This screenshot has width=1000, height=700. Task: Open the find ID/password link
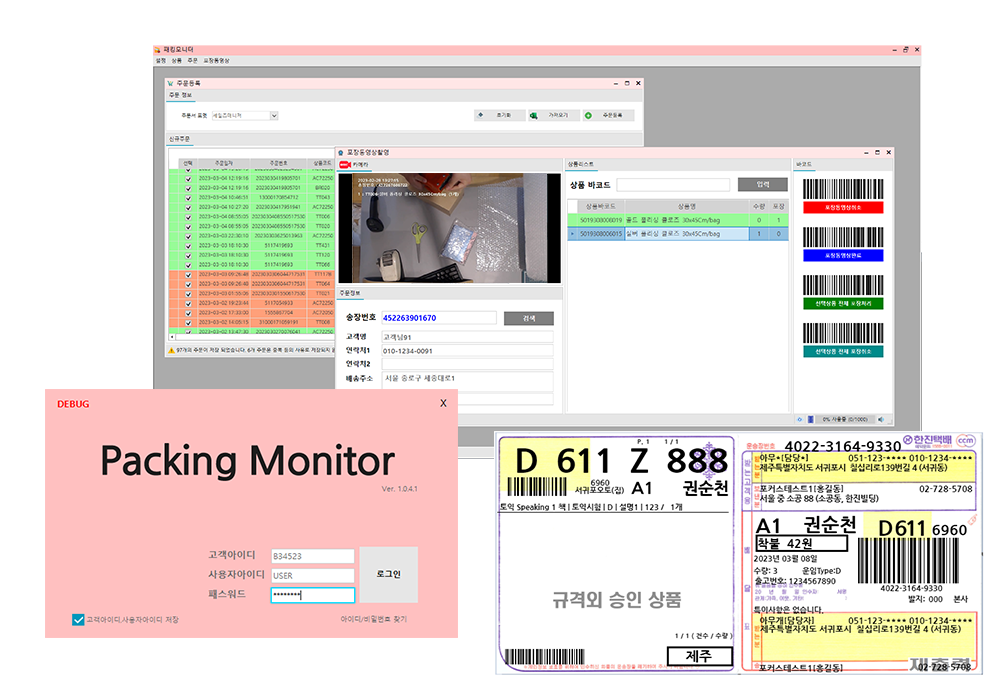click(x=374, y=619)
